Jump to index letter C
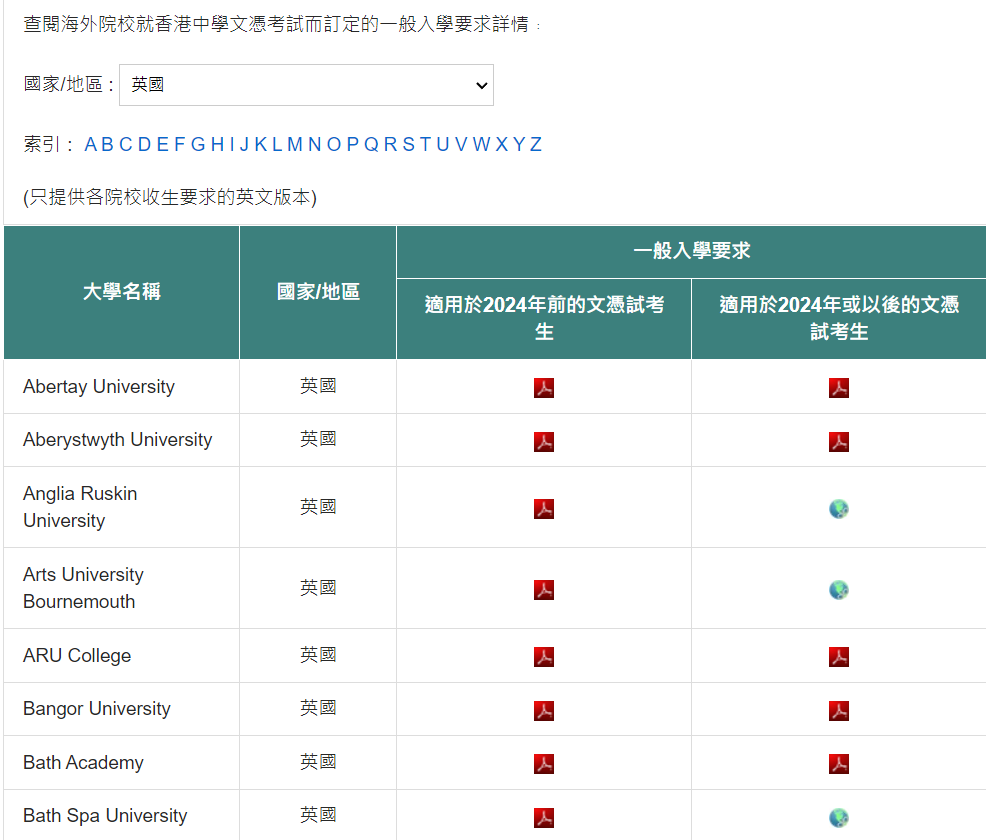 pyautogui.click(x=126, y=145)
